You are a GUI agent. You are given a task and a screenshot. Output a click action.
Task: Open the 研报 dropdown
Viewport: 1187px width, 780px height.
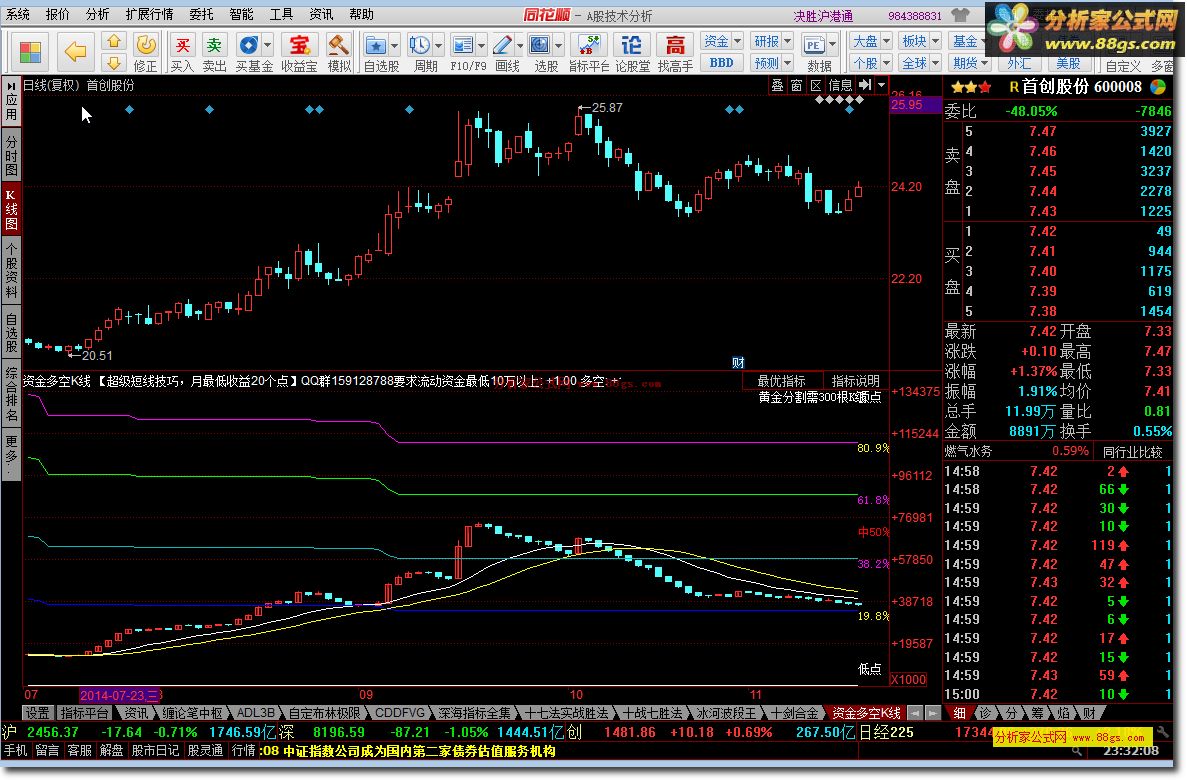(772, 41)
